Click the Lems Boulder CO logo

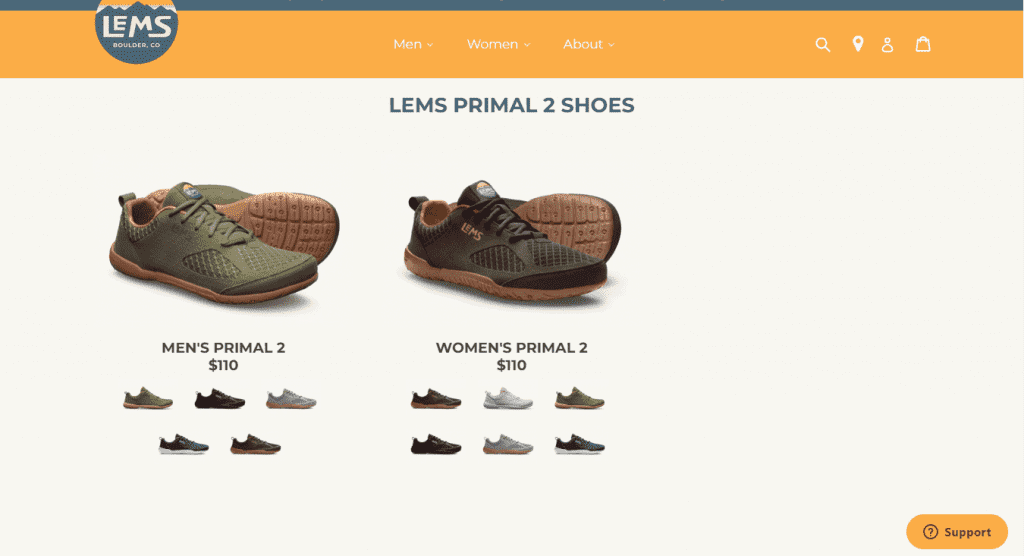136,29
